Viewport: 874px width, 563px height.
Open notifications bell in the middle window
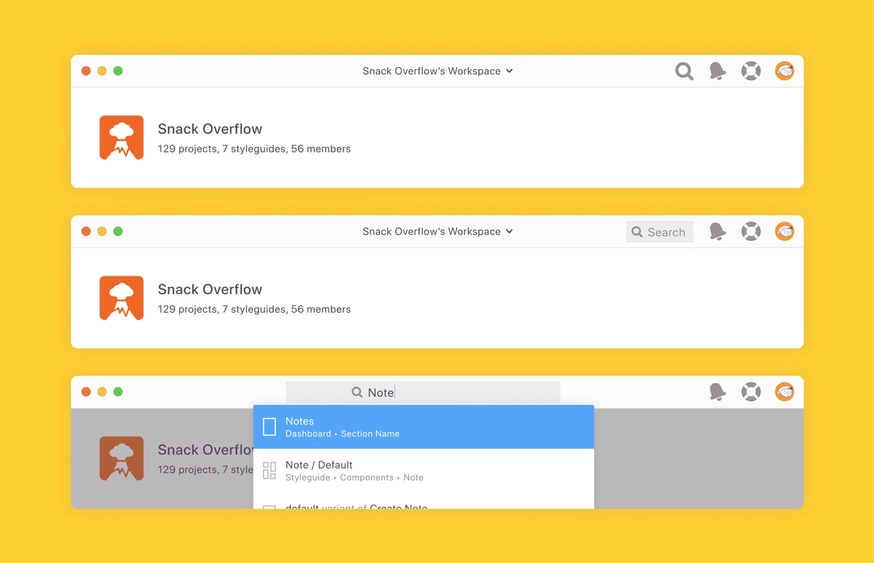717,231
